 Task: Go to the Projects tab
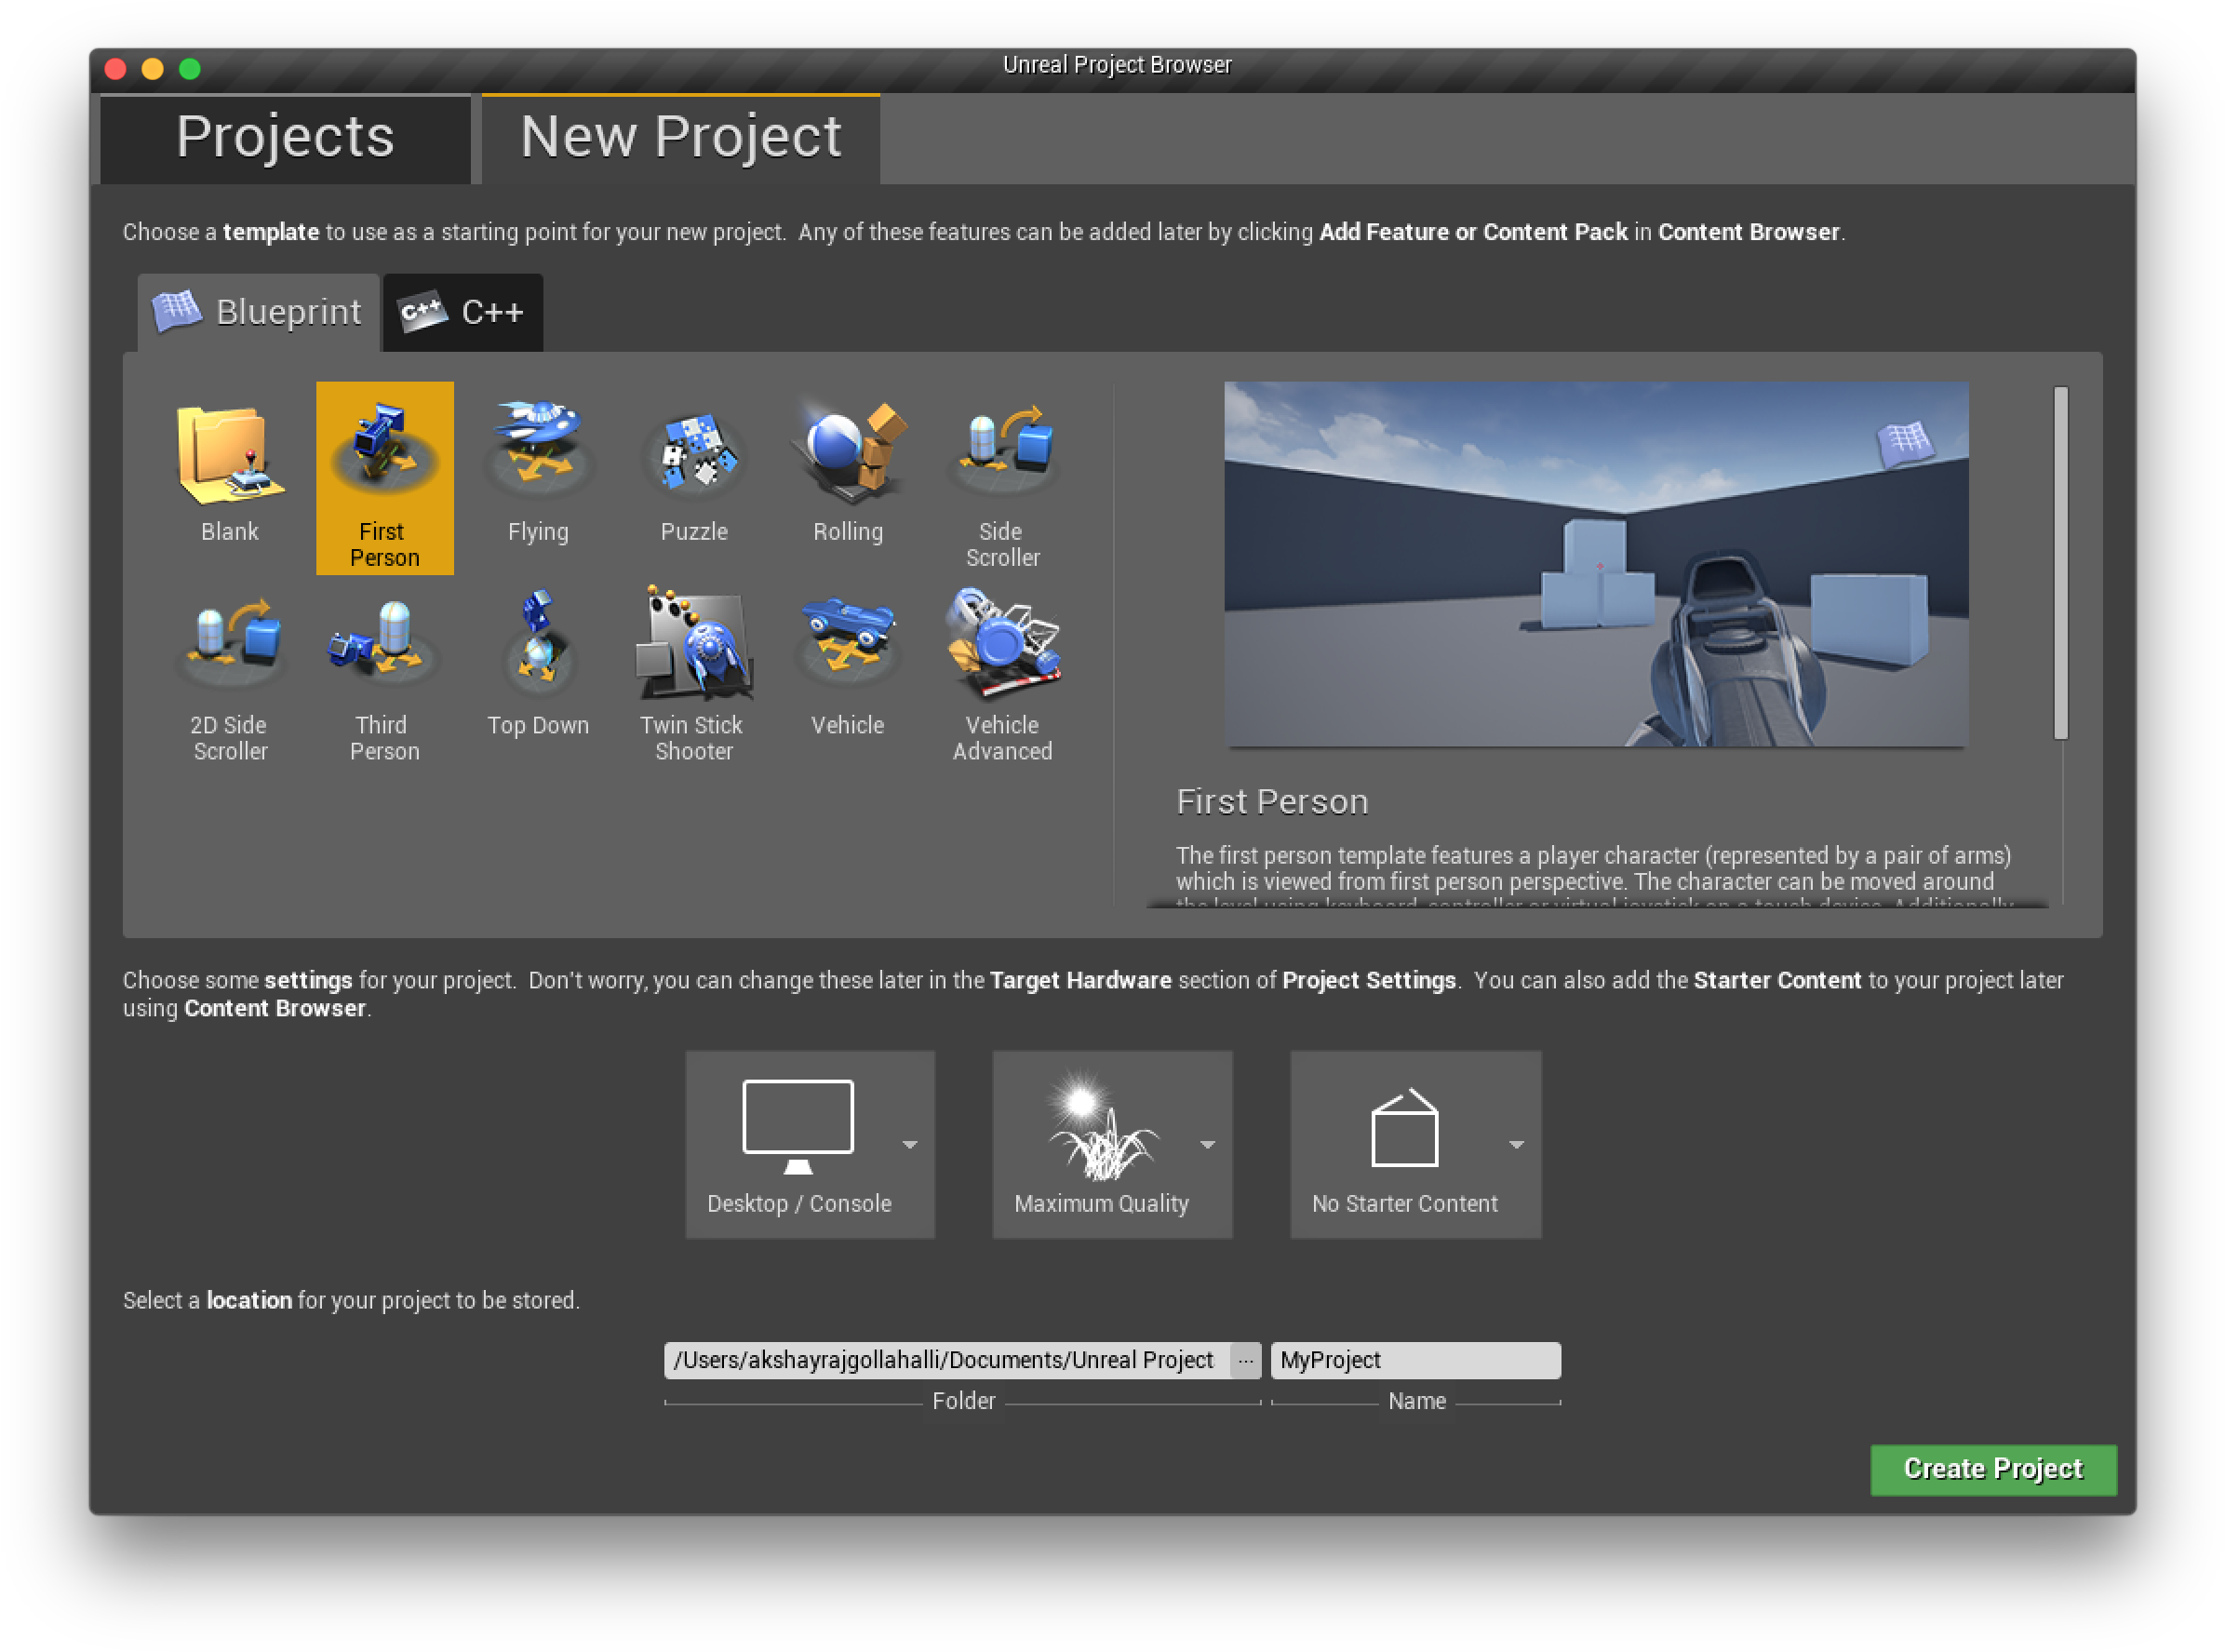point(285,138)
